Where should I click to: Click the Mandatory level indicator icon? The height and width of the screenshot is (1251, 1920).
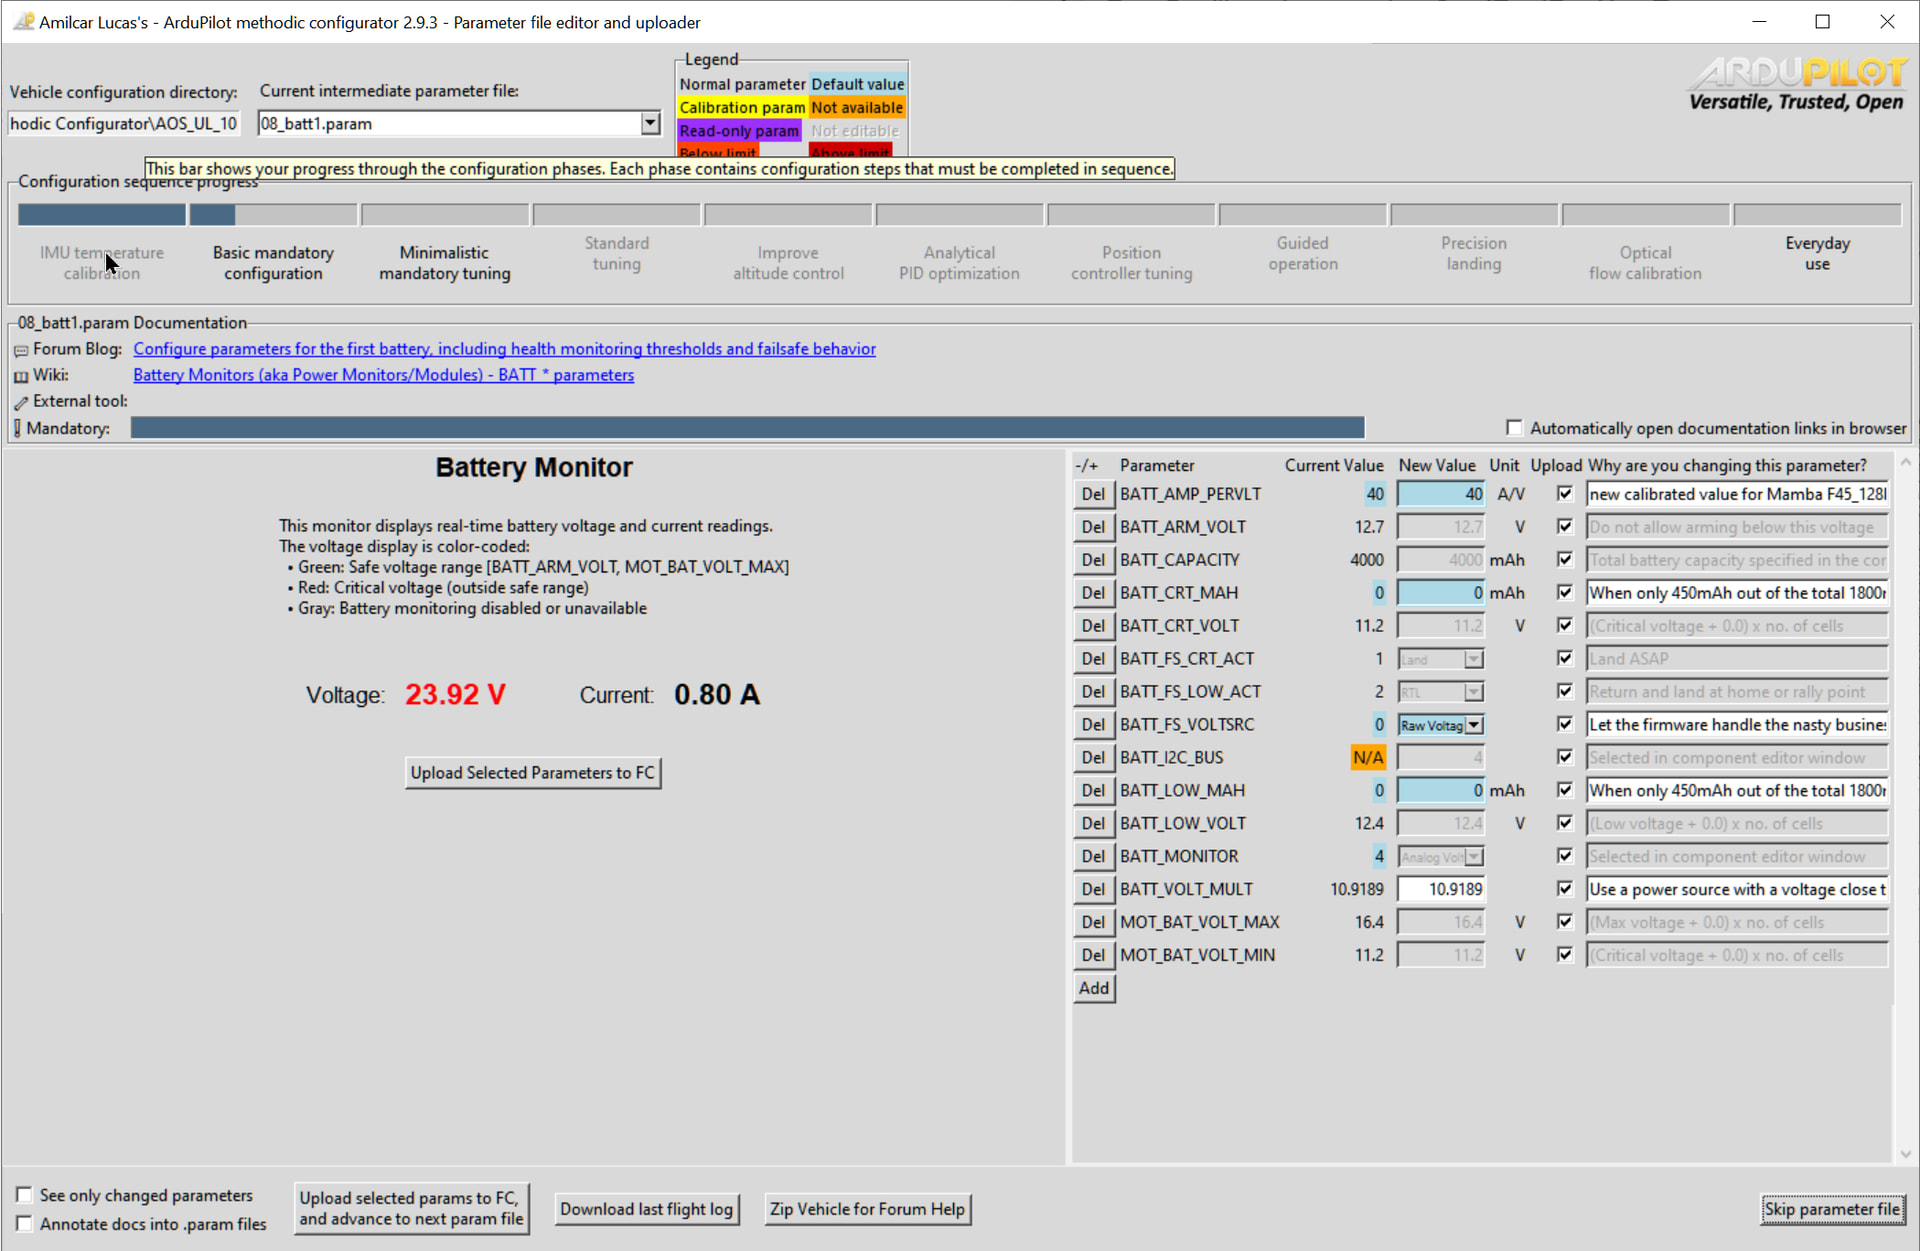click(x=17, y=428)
